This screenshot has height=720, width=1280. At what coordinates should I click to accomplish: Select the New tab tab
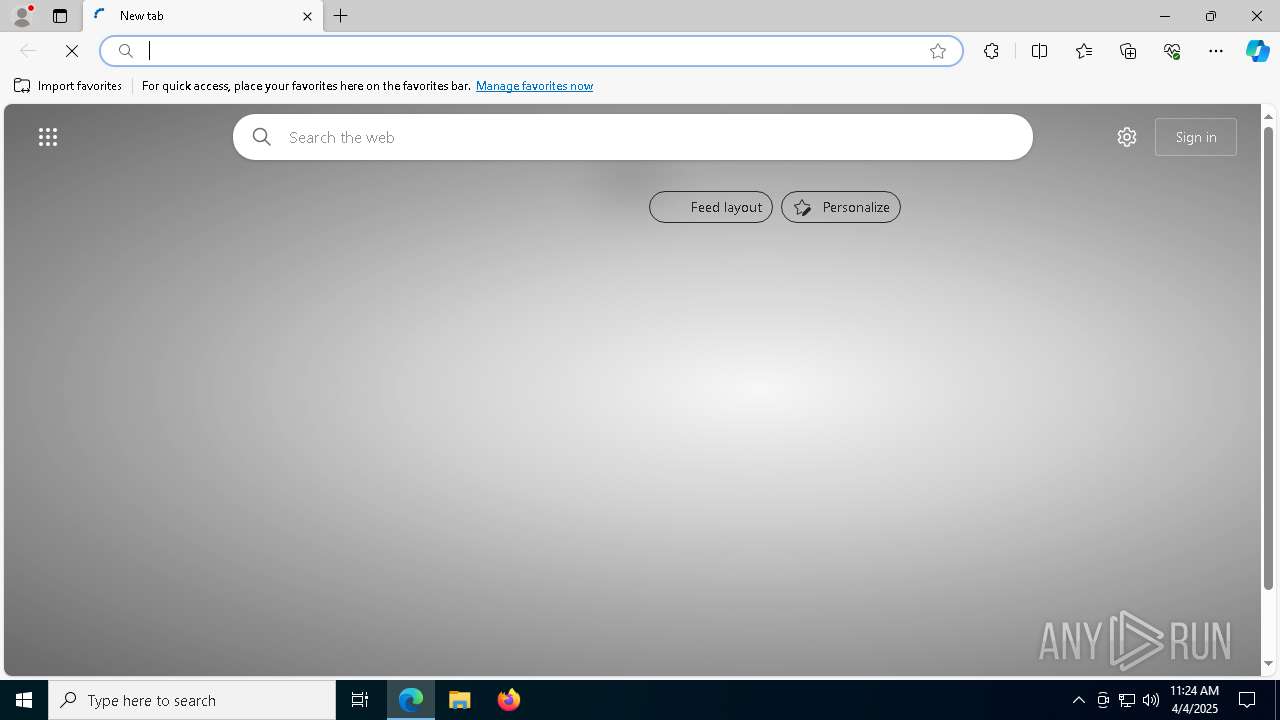(203, 16)
